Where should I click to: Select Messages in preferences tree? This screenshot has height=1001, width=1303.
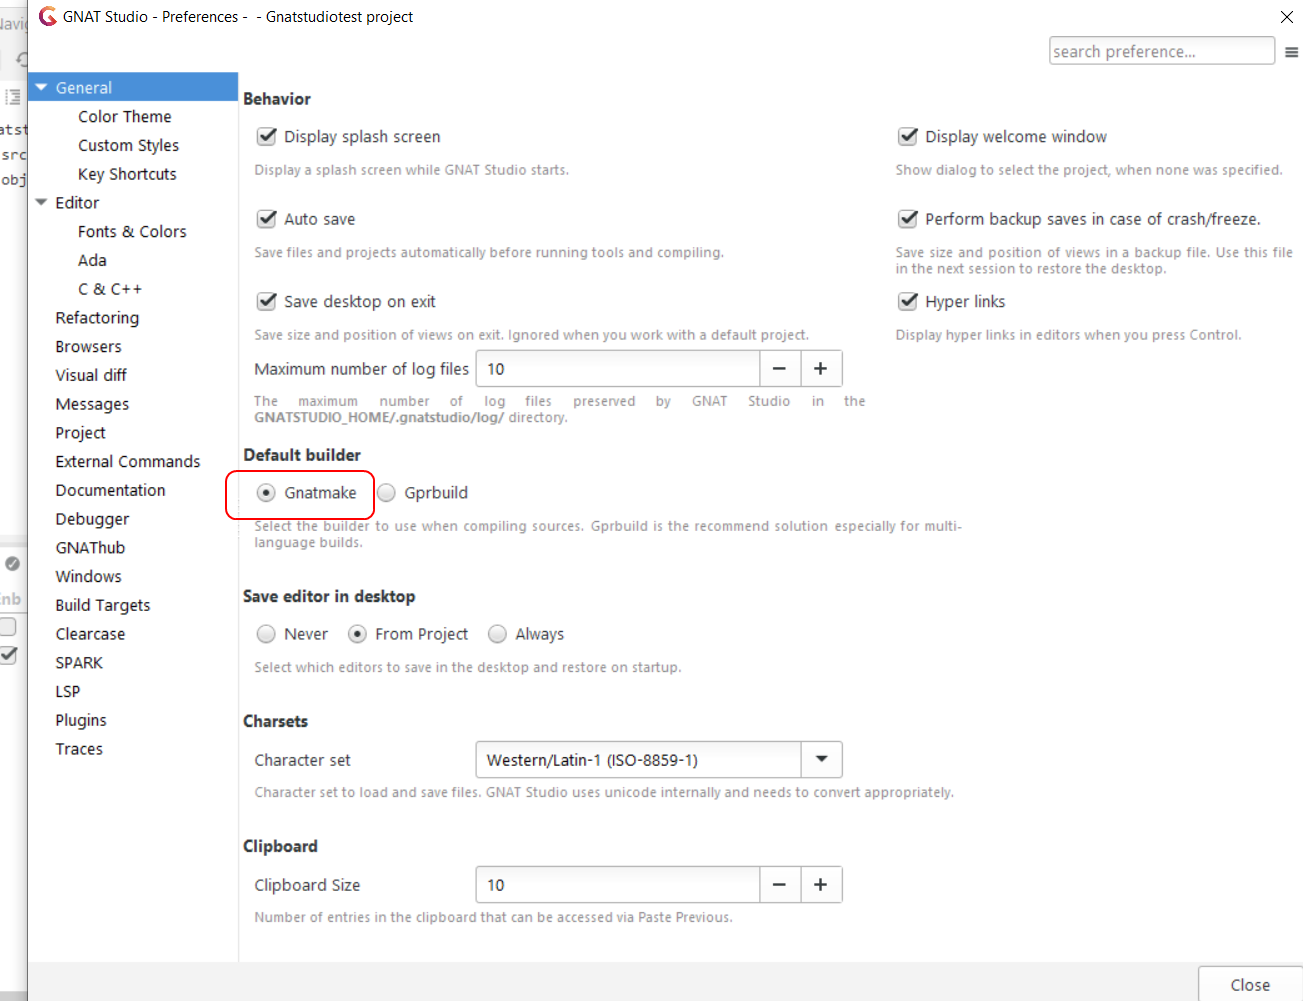tap(92, 404)
